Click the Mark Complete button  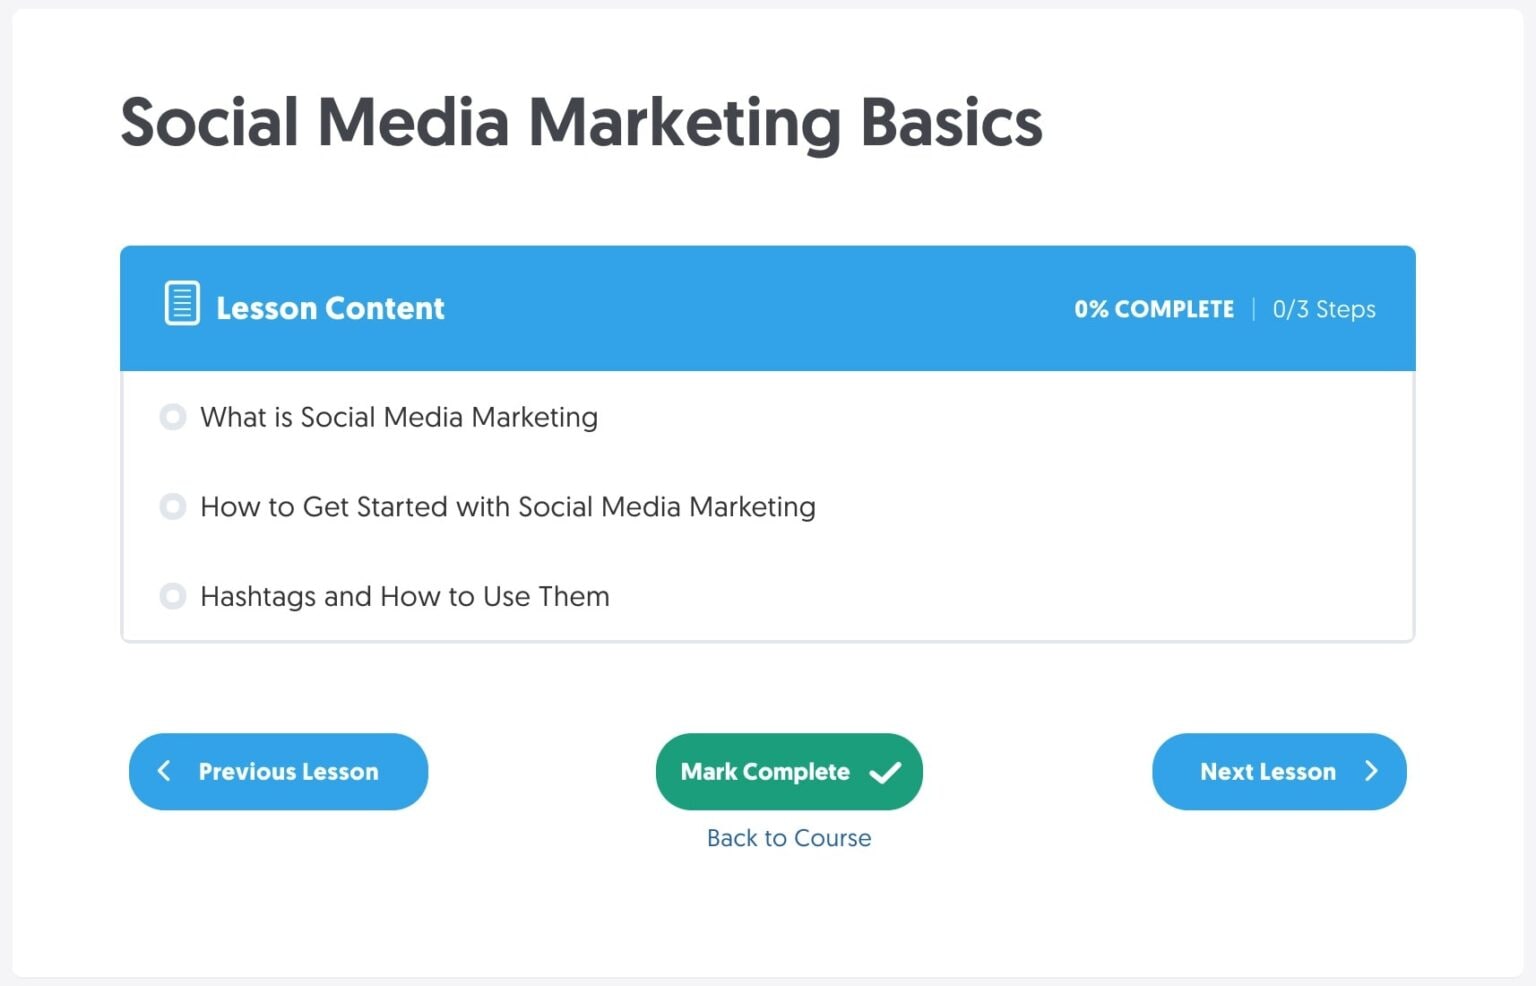(789, 771)
